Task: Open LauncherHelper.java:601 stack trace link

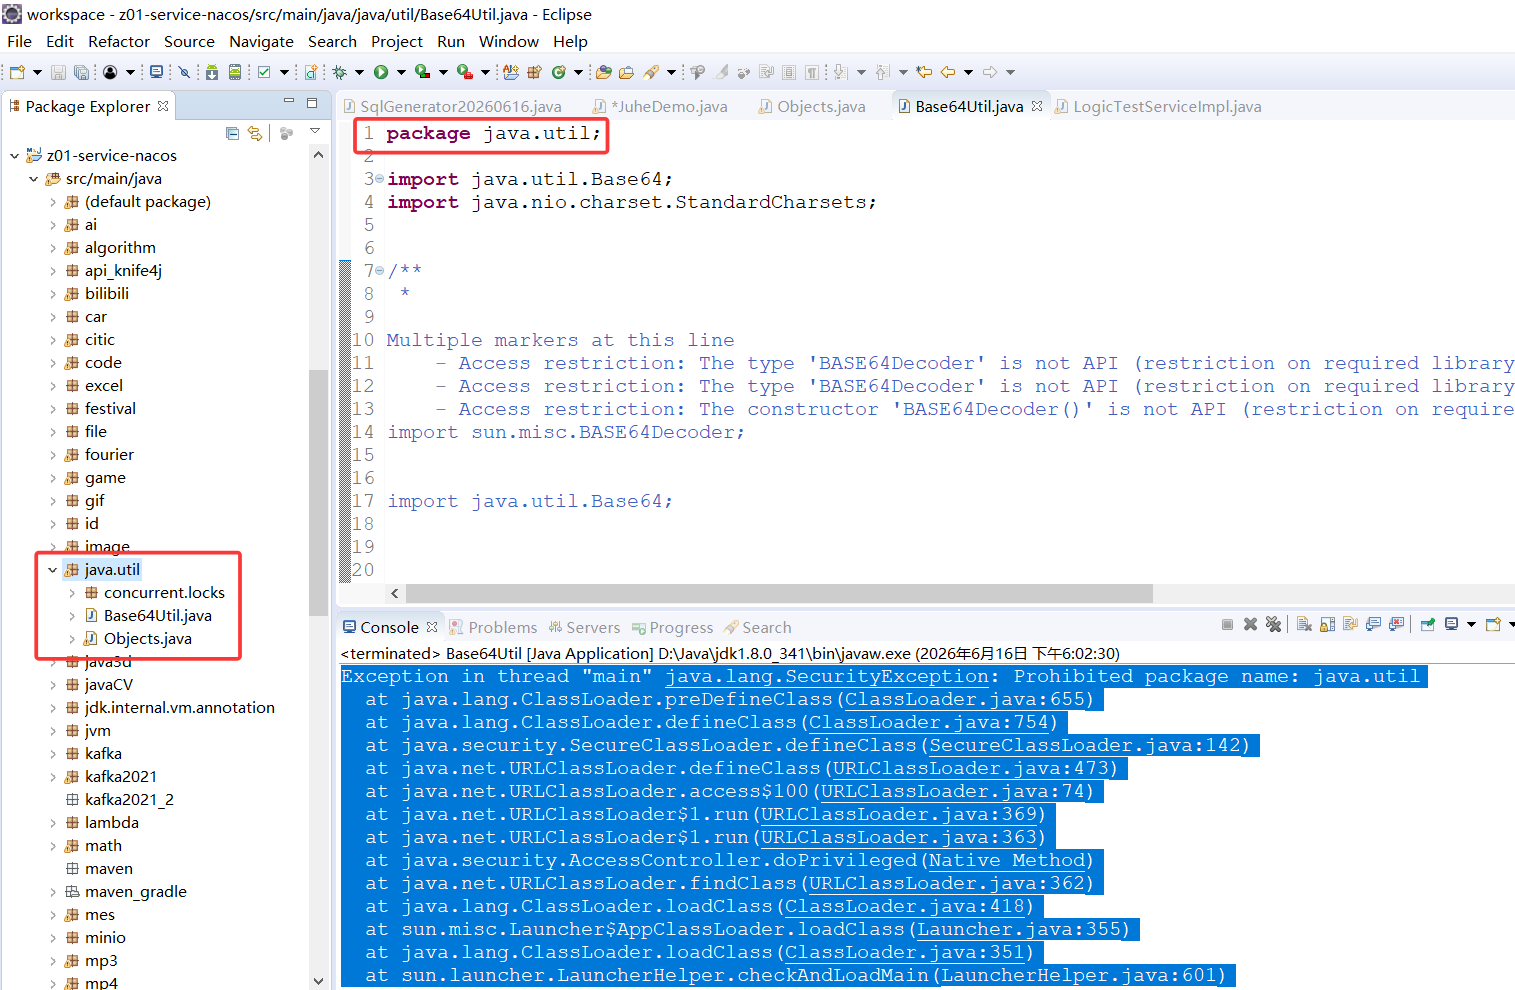Action: click(x=1079, y=975)
